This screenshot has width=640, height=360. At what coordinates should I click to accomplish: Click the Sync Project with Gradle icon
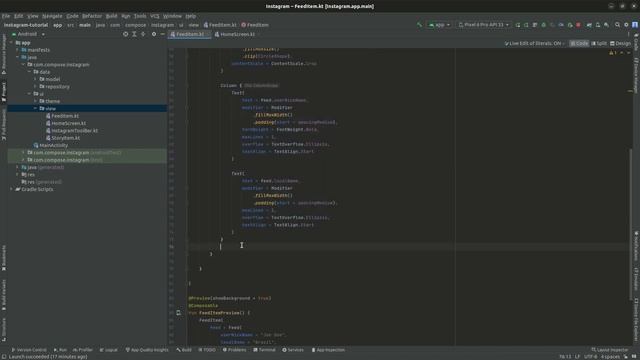pyautogui.click(x=589, y=25)
